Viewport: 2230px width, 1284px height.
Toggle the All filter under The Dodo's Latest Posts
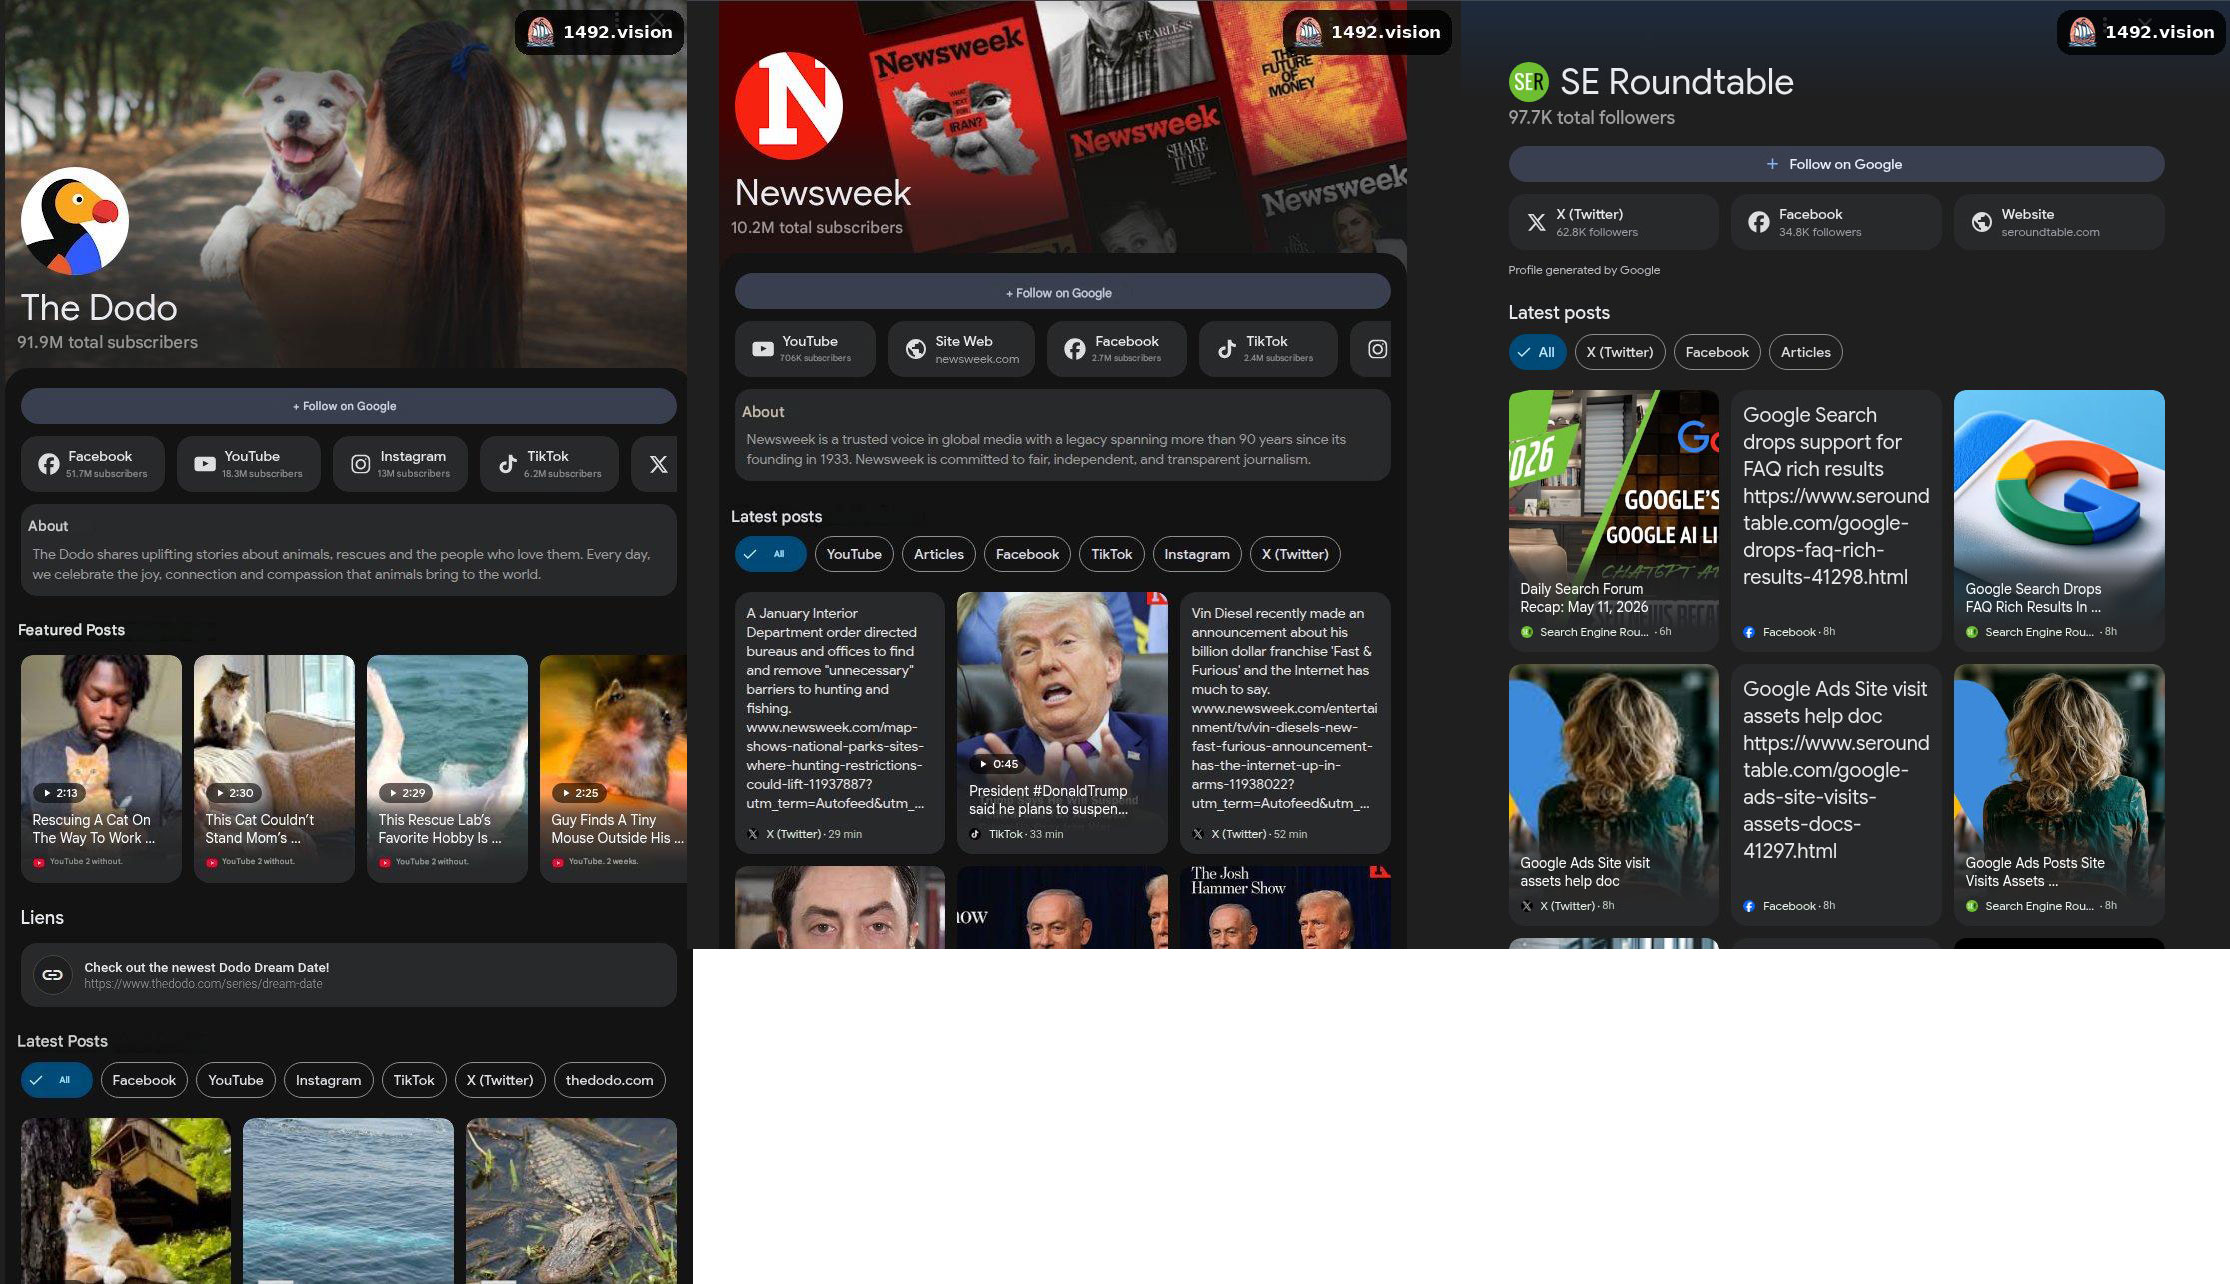[57, 1080]
